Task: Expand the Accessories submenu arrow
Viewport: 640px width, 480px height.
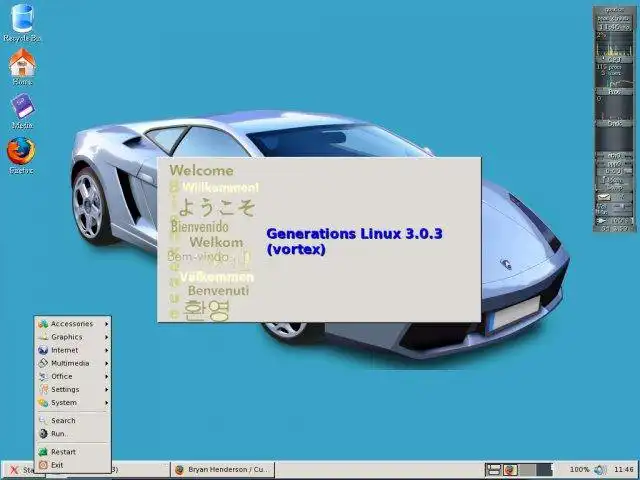Action: [106, 324]
